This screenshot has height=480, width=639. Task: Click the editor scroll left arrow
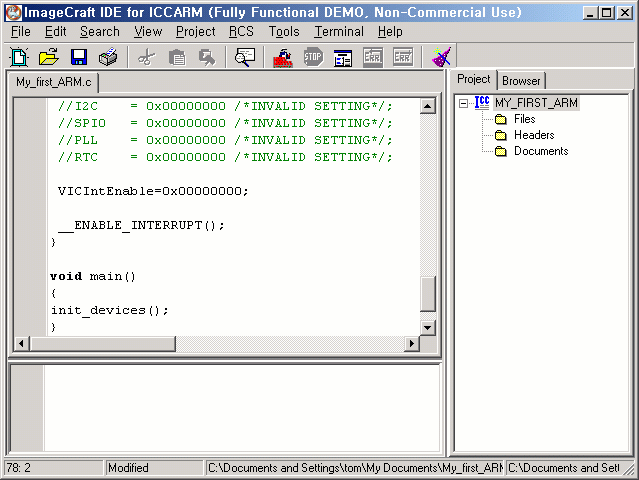tap(22, 343)
